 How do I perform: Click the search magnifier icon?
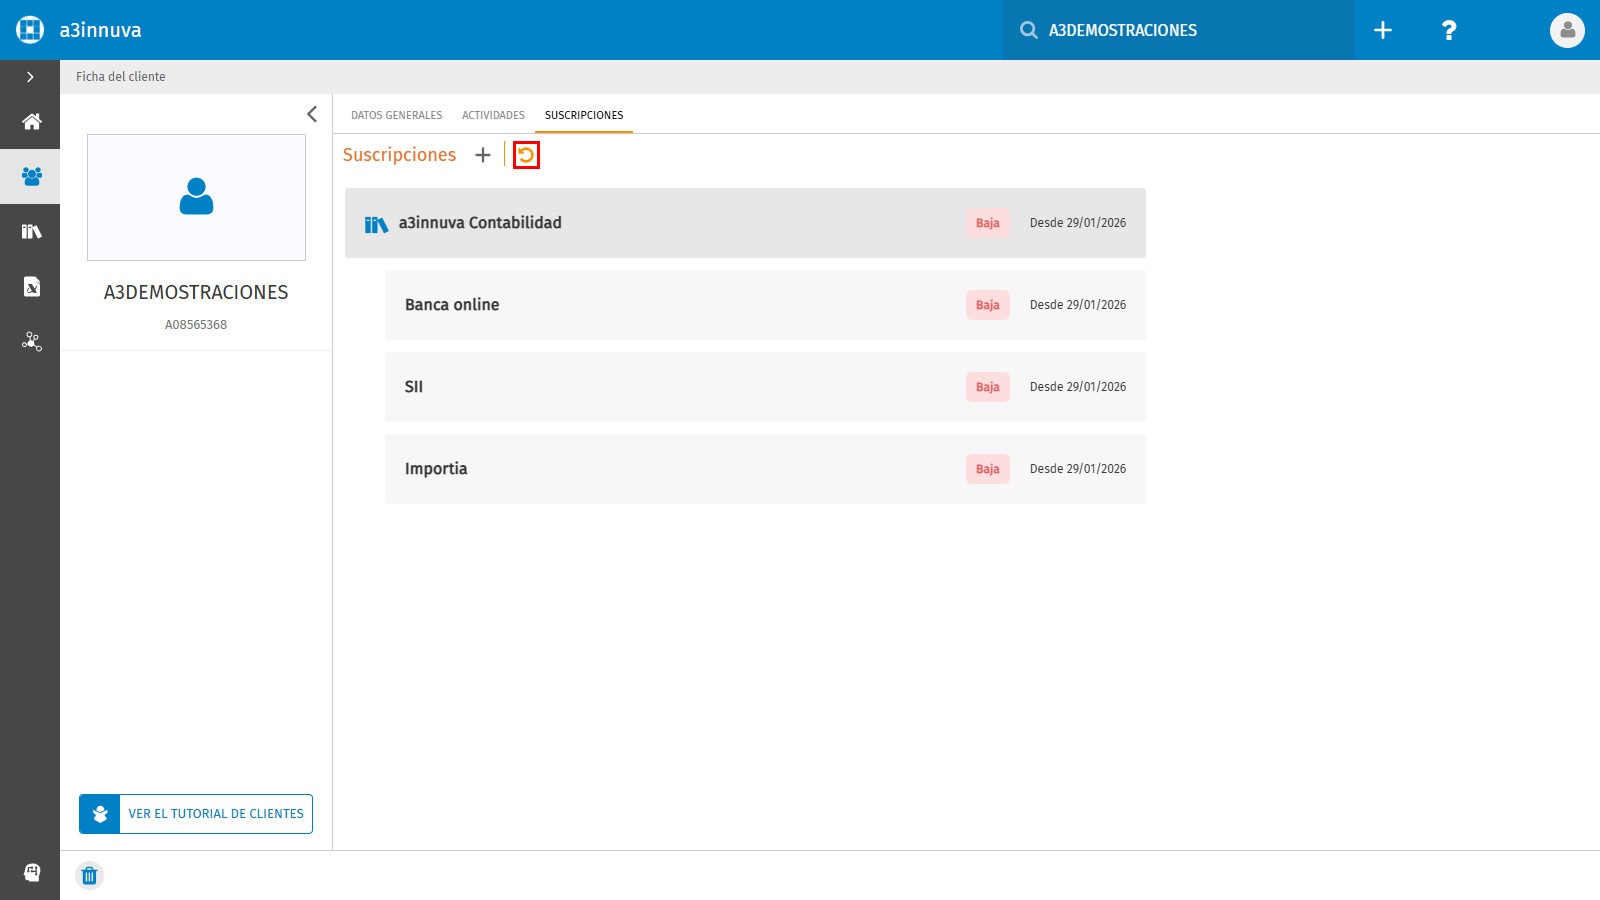click(x=1028, y=30)
